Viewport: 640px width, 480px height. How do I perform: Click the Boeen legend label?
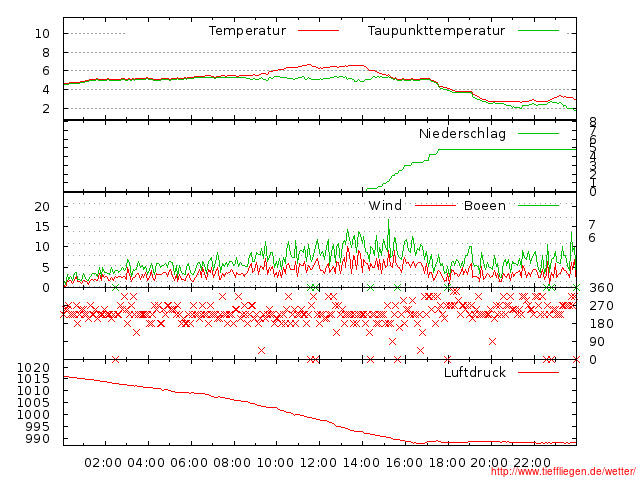click(485, 205)
